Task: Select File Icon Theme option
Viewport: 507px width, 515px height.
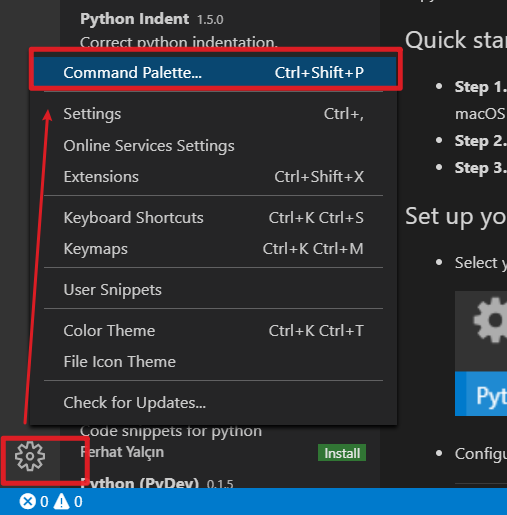Action: 214,362
